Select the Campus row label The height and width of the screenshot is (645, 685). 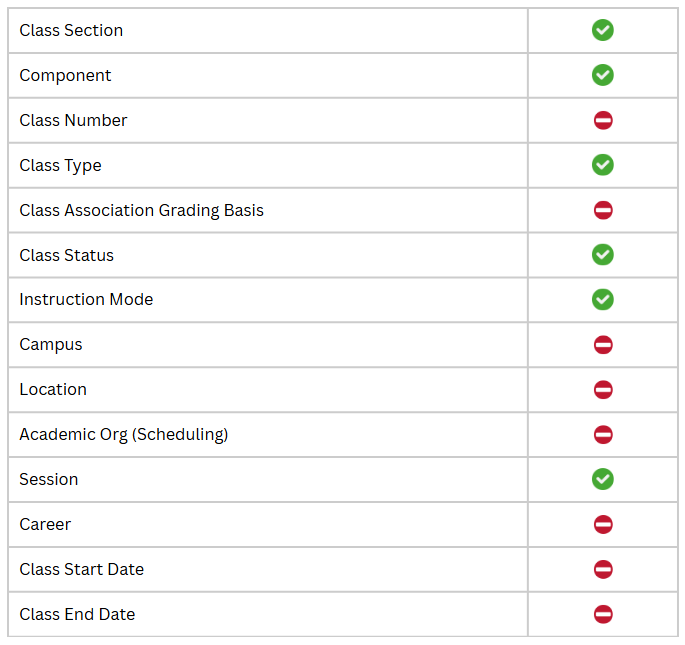(x=51, y=345)
